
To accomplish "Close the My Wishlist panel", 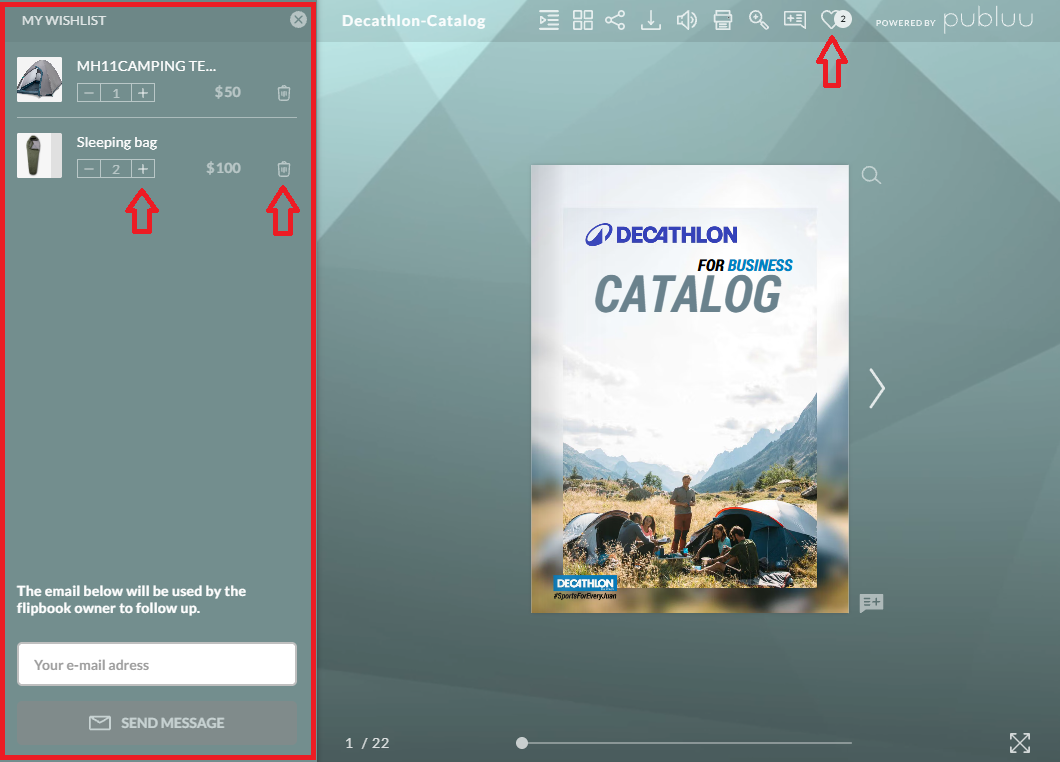I will (x=298, y=20).
